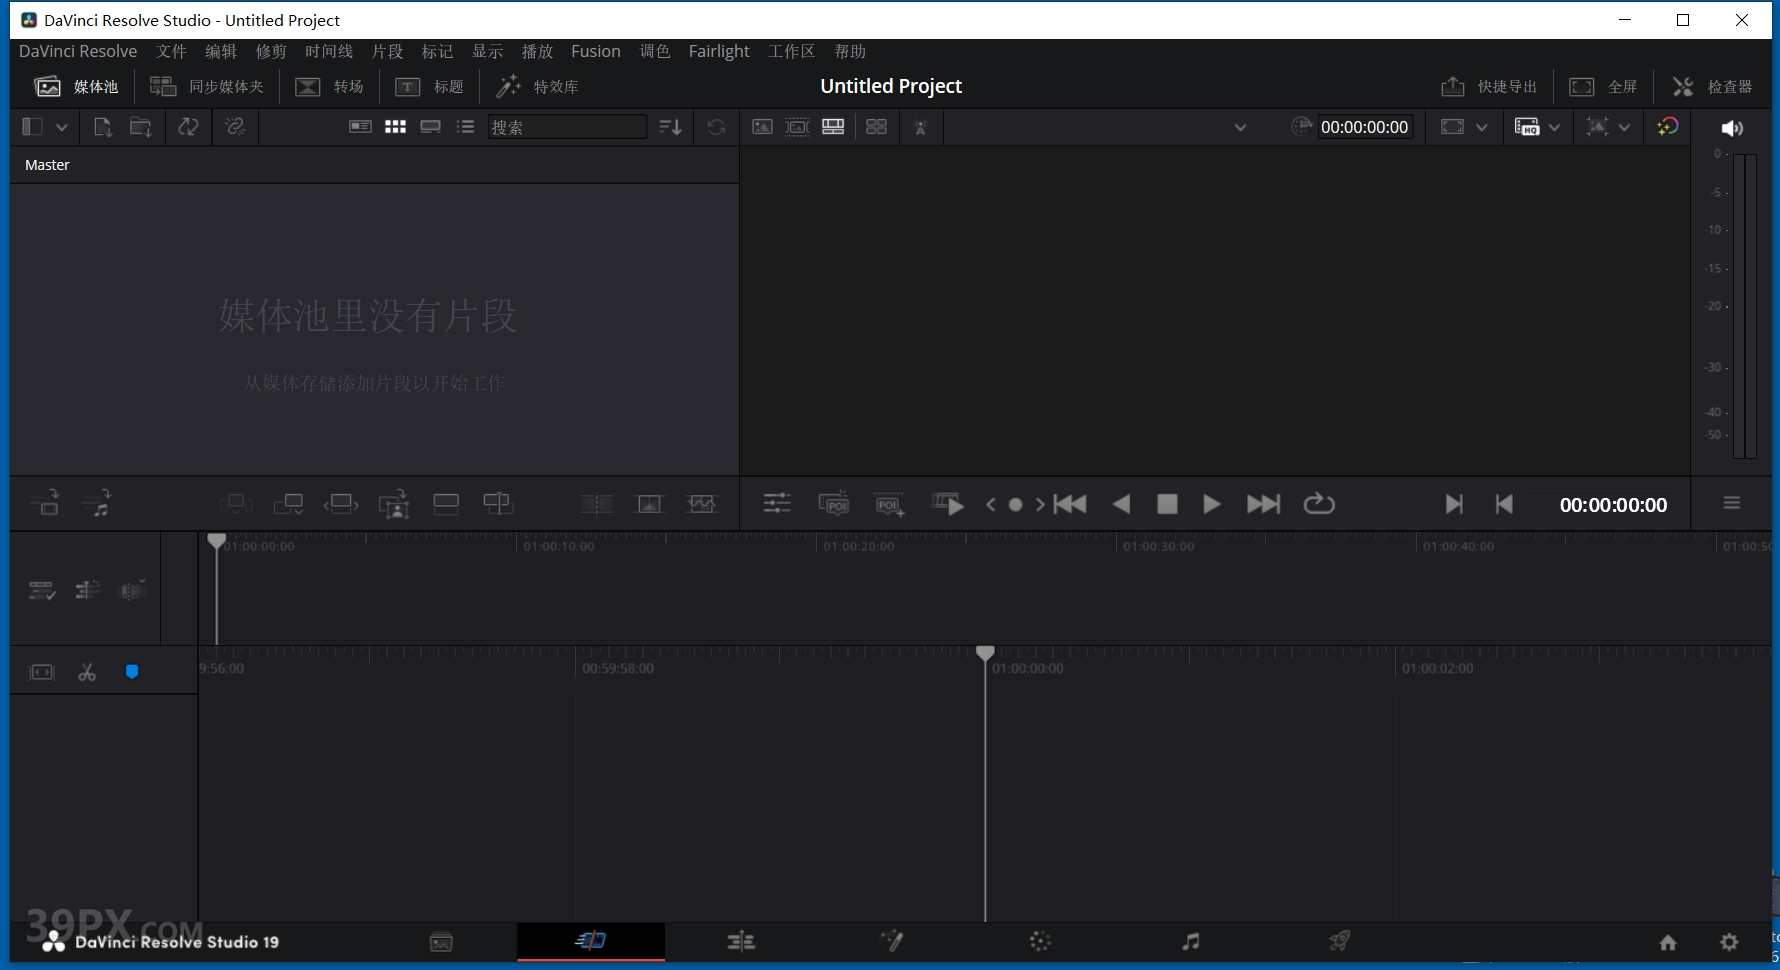Expand the safe area overlay dropdown
1780x970 pixels.
pos(1624,127)
